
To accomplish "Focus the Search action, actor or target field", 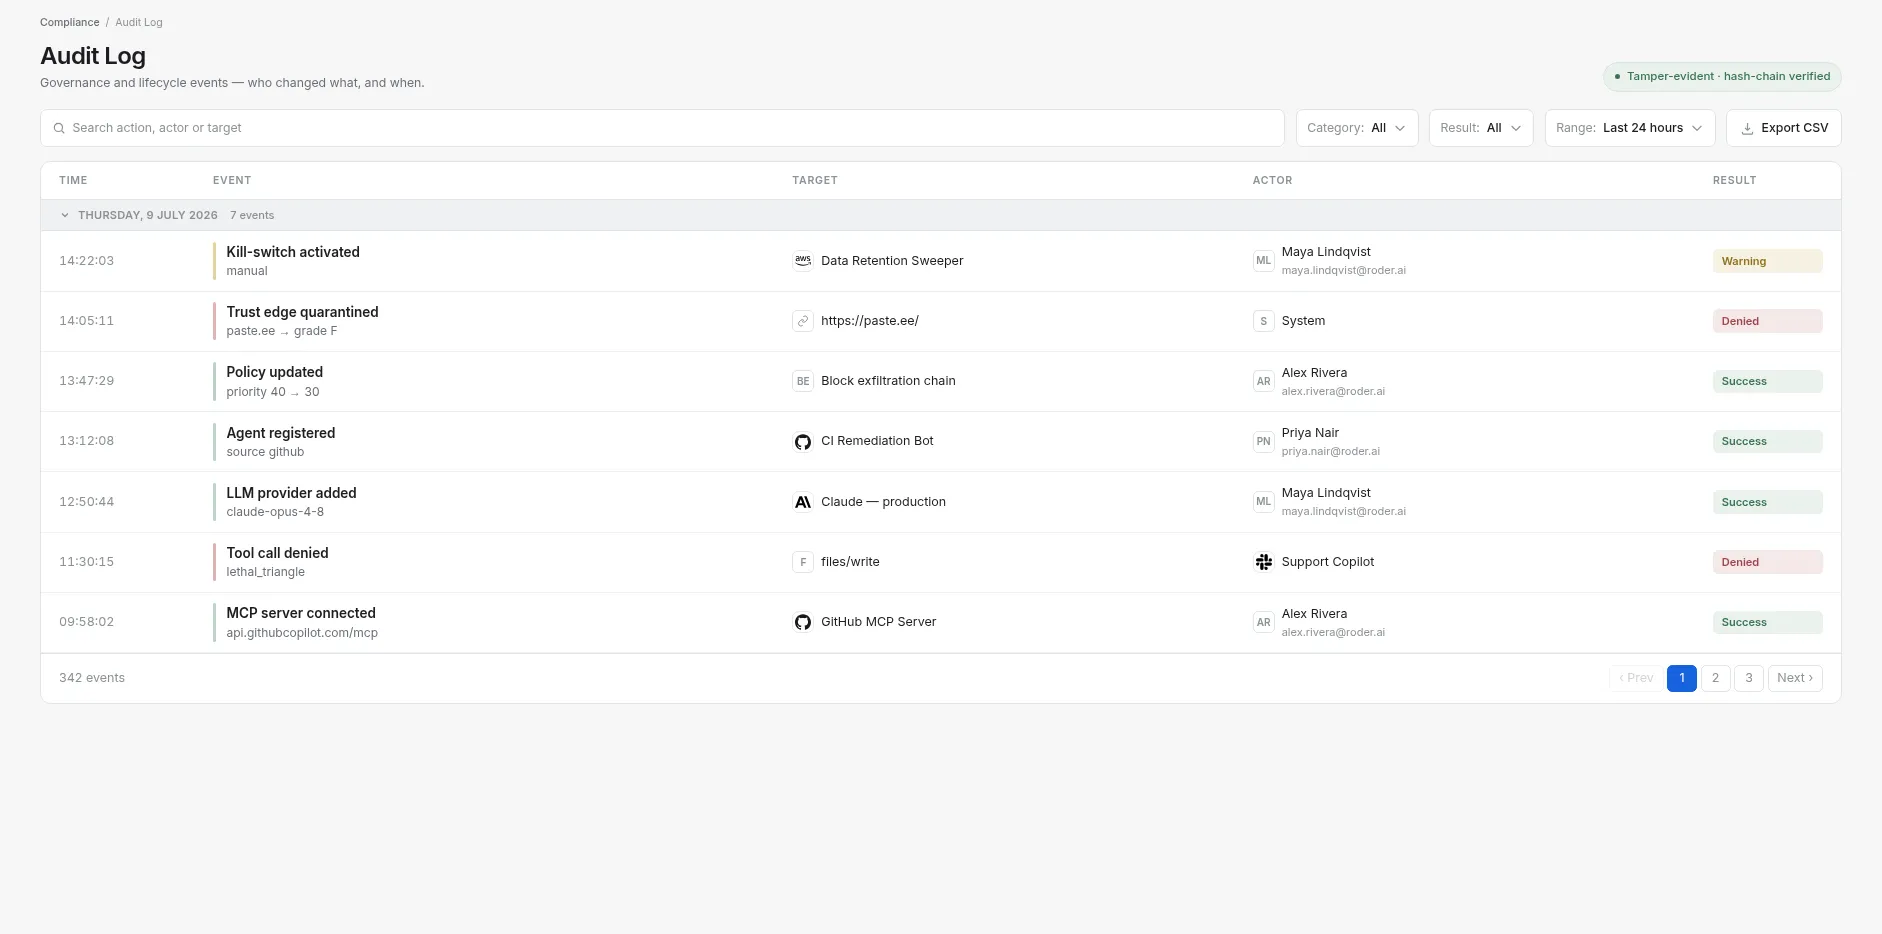I will (x=662, y=128).
